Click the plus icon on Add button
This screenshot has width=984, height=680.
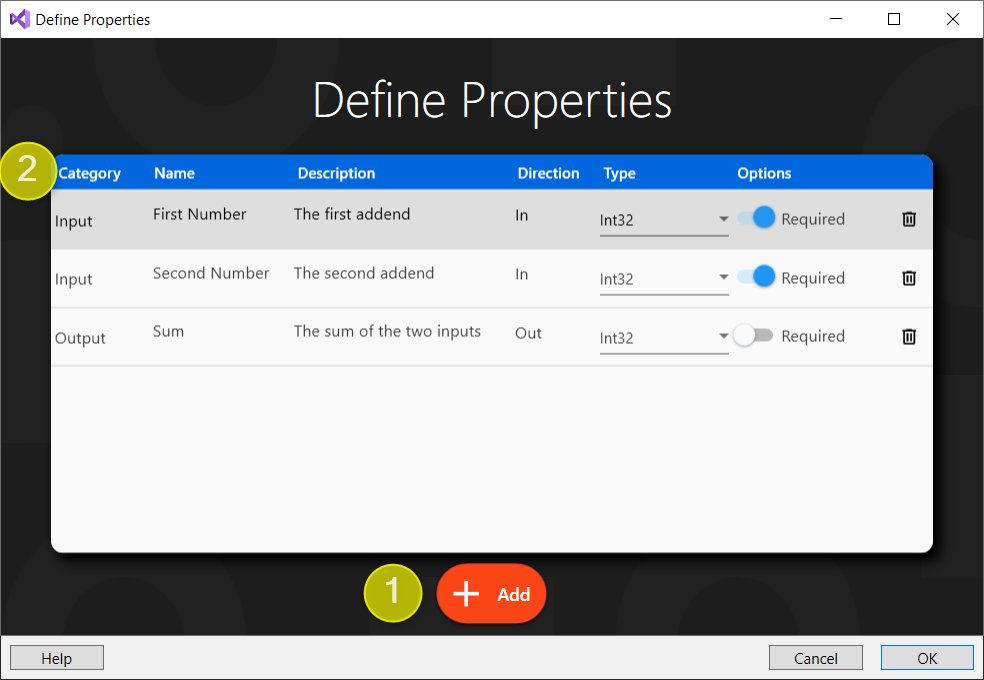(x=467, y=594)
